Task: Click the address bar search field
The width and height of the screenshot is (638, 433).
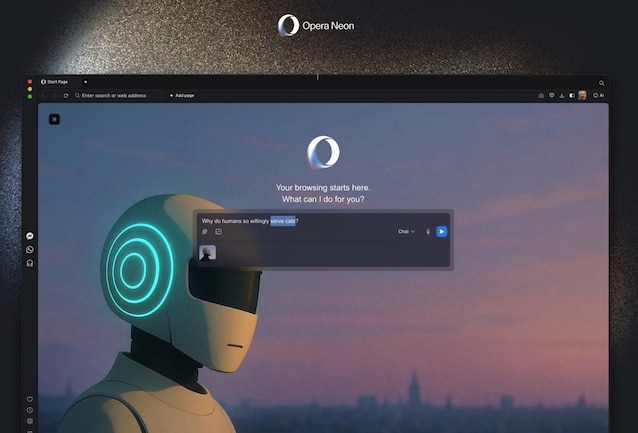Action: [115, 95]
